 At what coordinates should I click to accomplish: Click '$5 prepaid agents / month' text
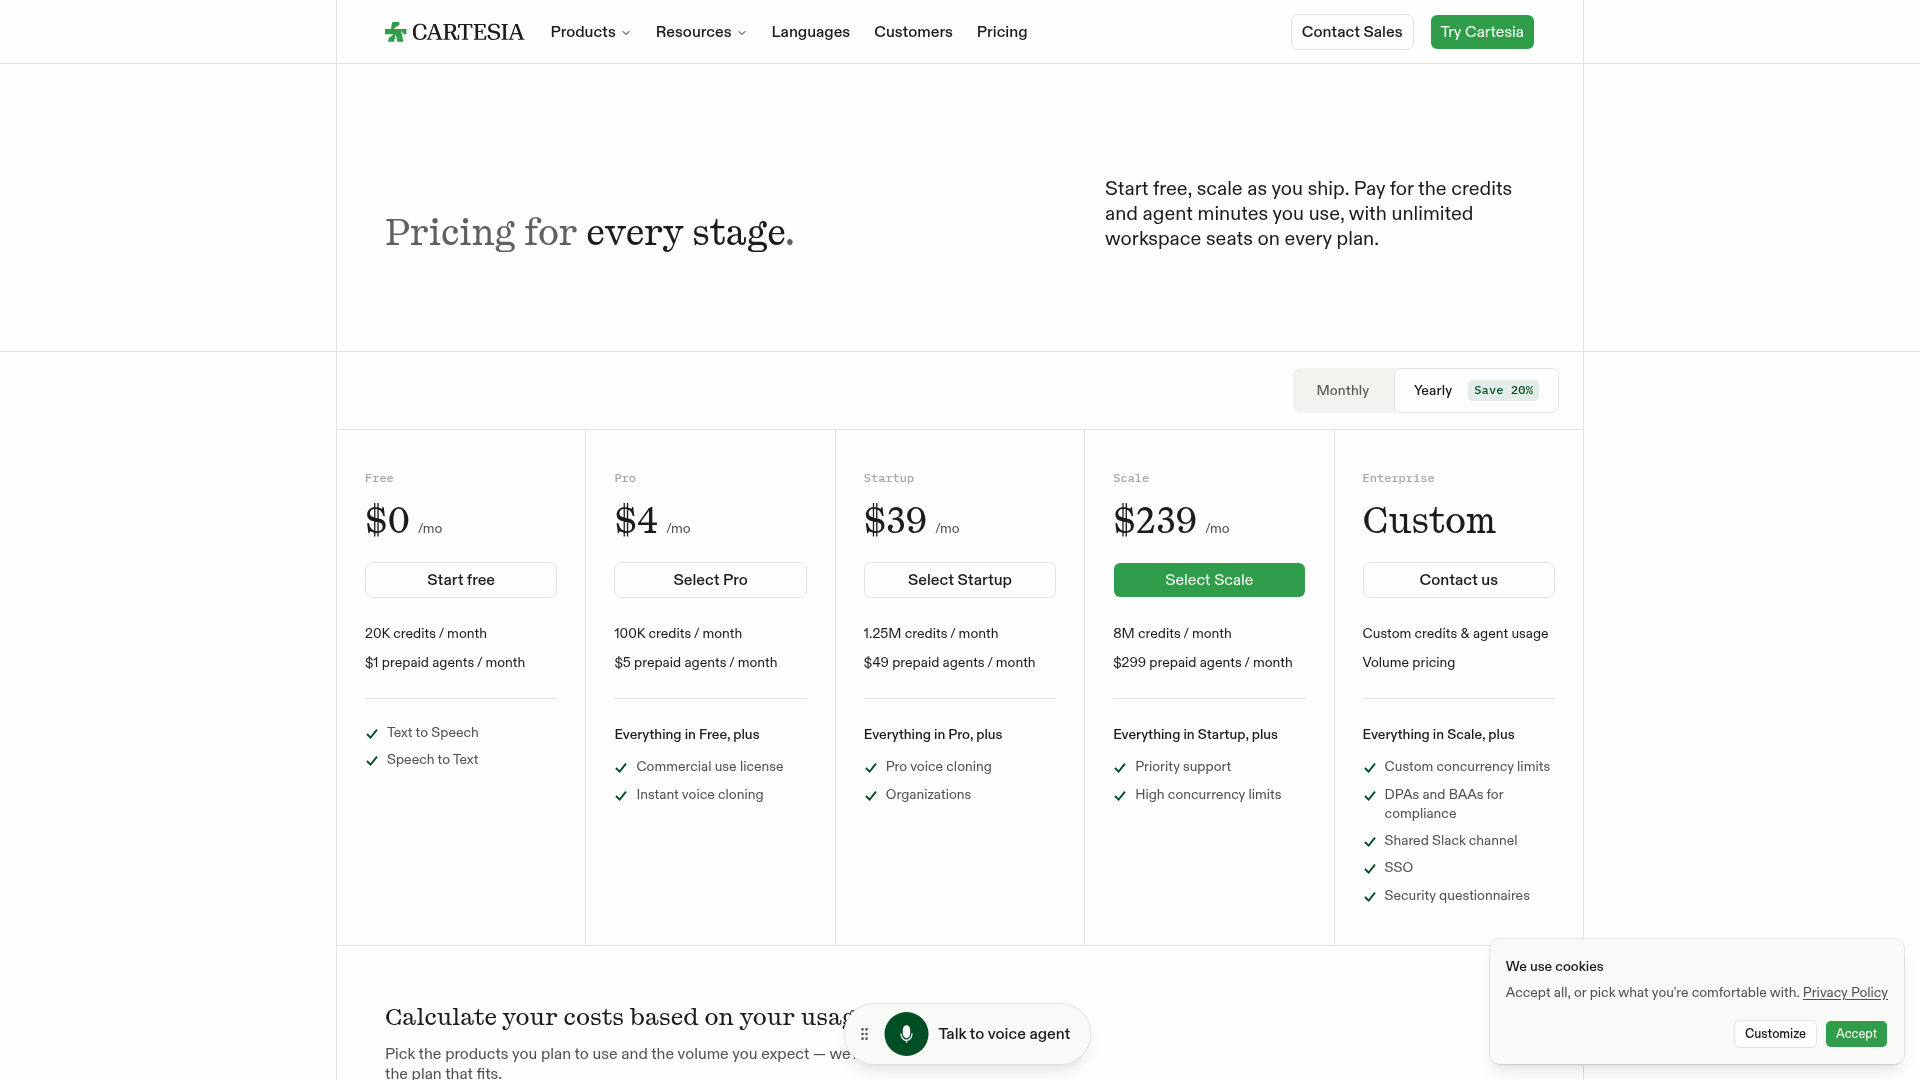point(696,663)
